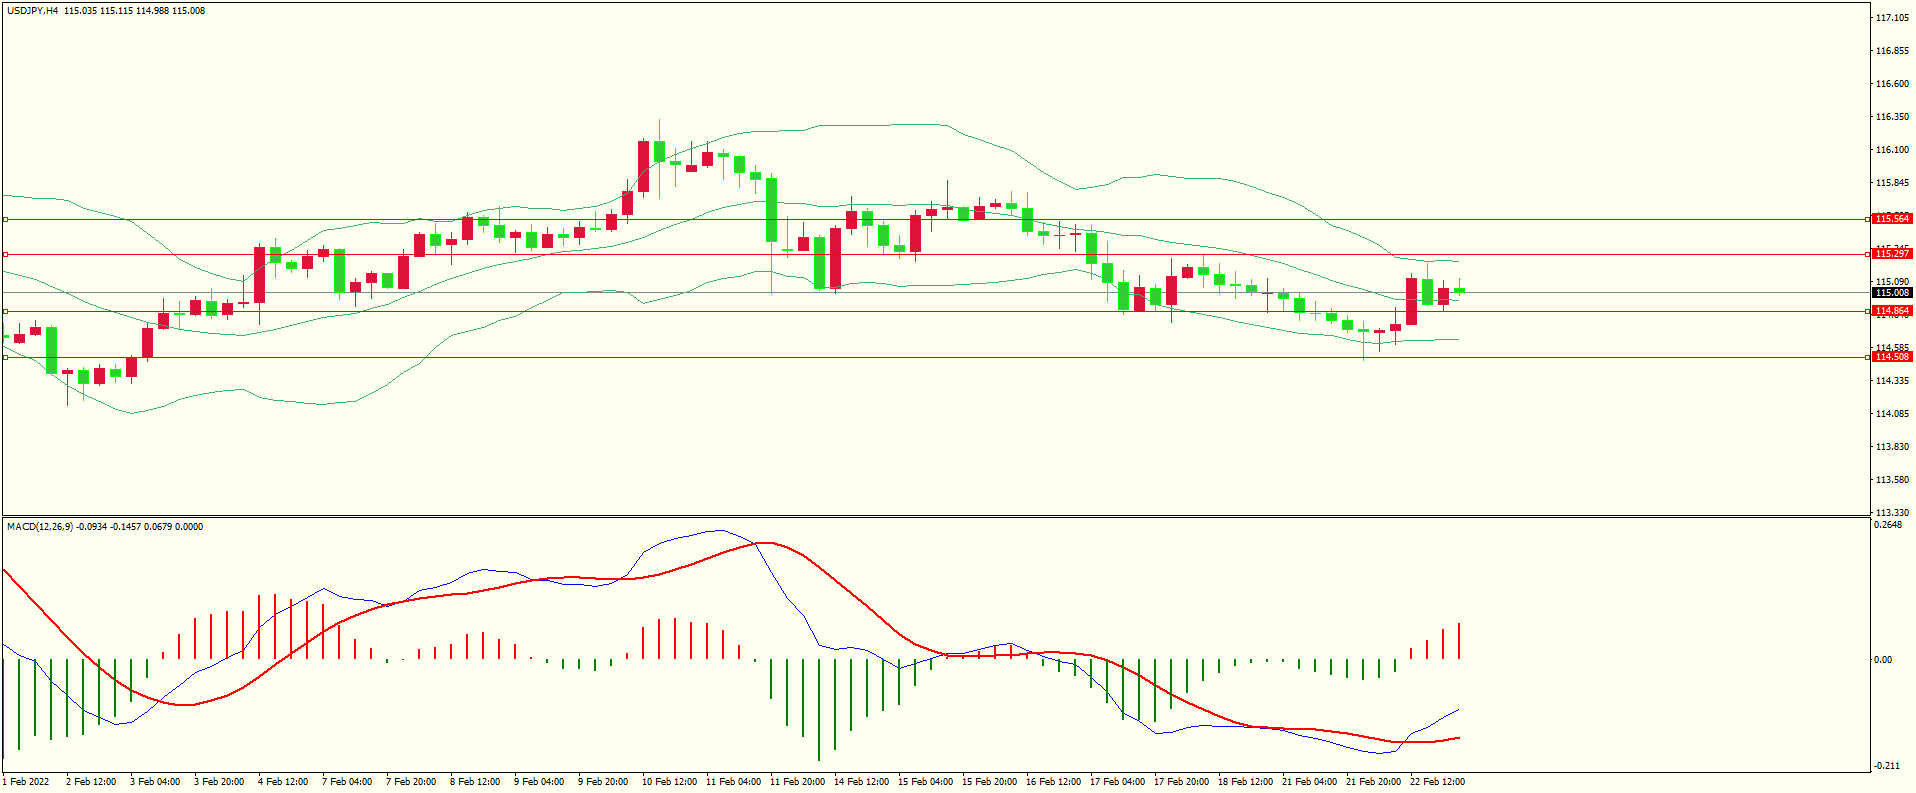Click the 14 Feb 12:00 time label
The width and height of the screenshot is (1916, 793).
[x=862, y=782]
